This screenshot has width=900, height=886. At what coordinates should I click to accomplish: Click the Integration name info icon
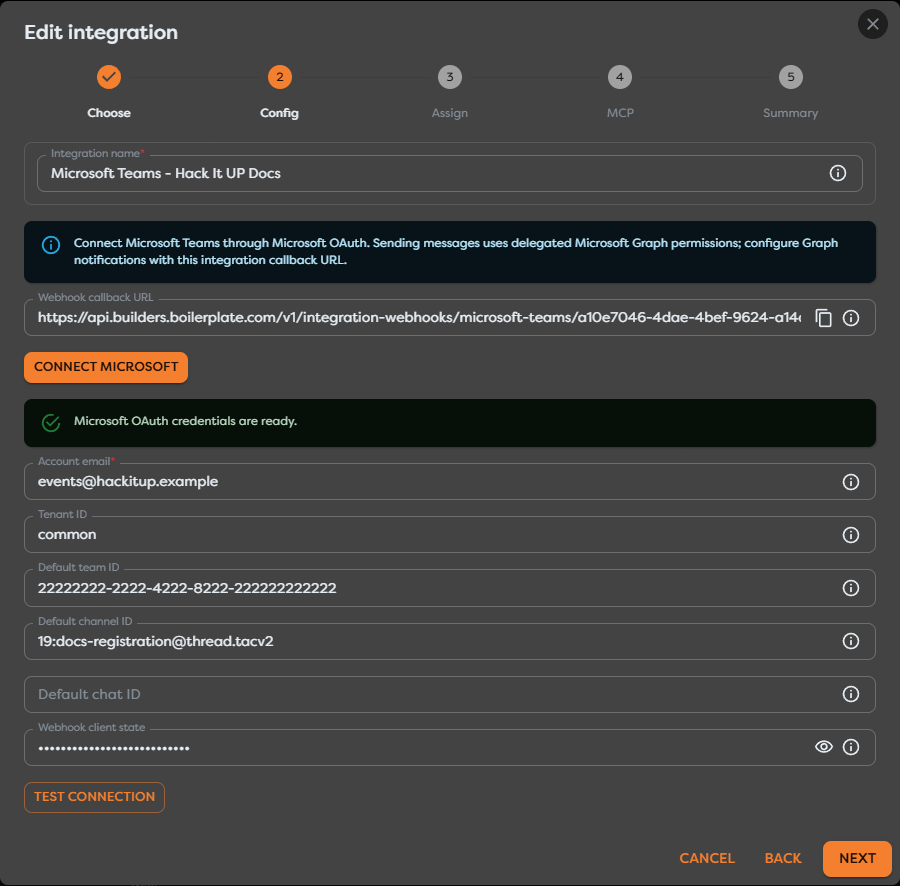pyautogui.click(x=837, y=173)
